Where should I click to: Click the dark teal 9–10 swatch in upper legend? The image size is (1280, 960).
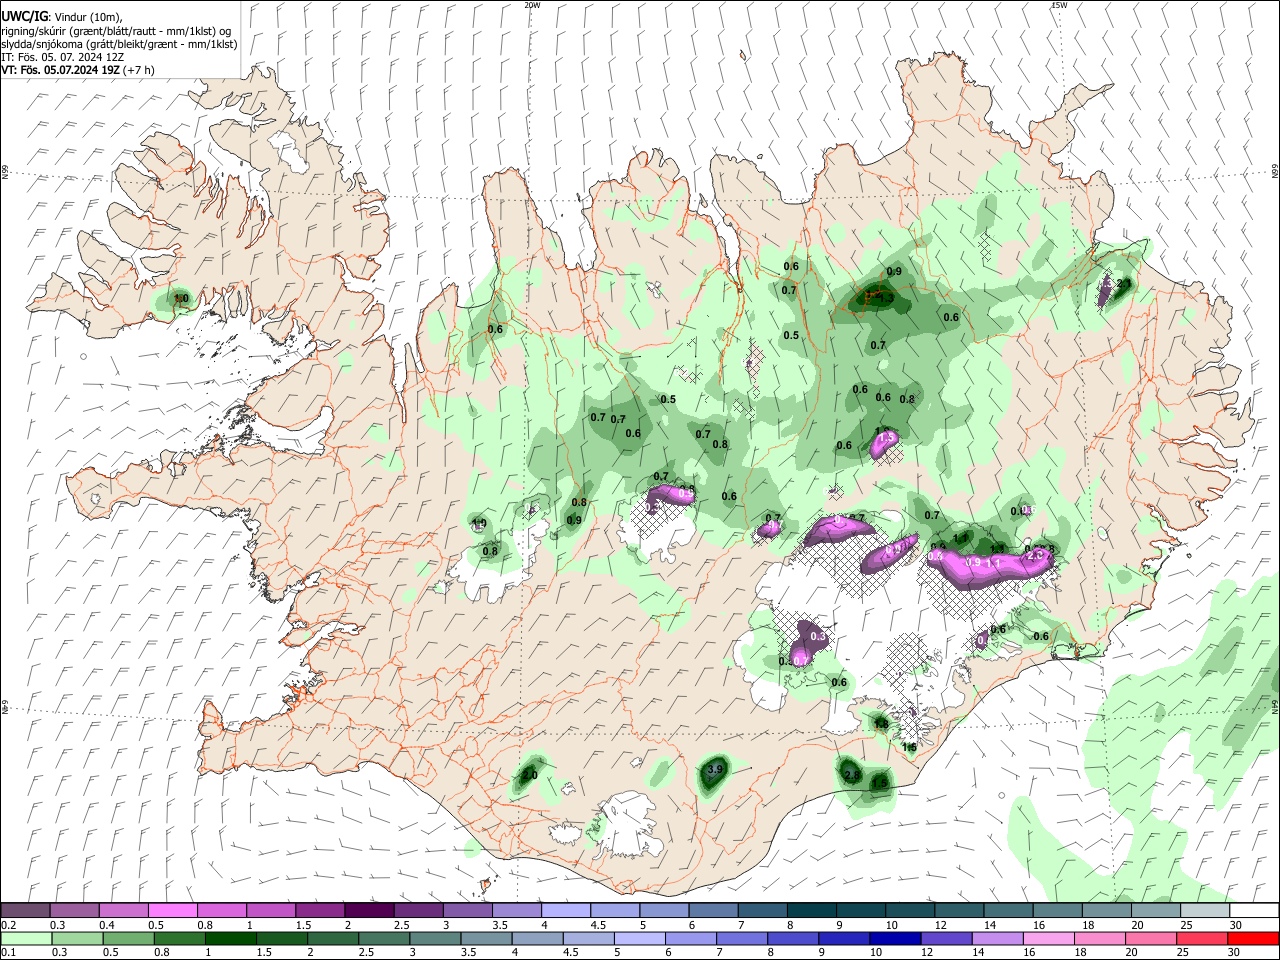(860, 910)
